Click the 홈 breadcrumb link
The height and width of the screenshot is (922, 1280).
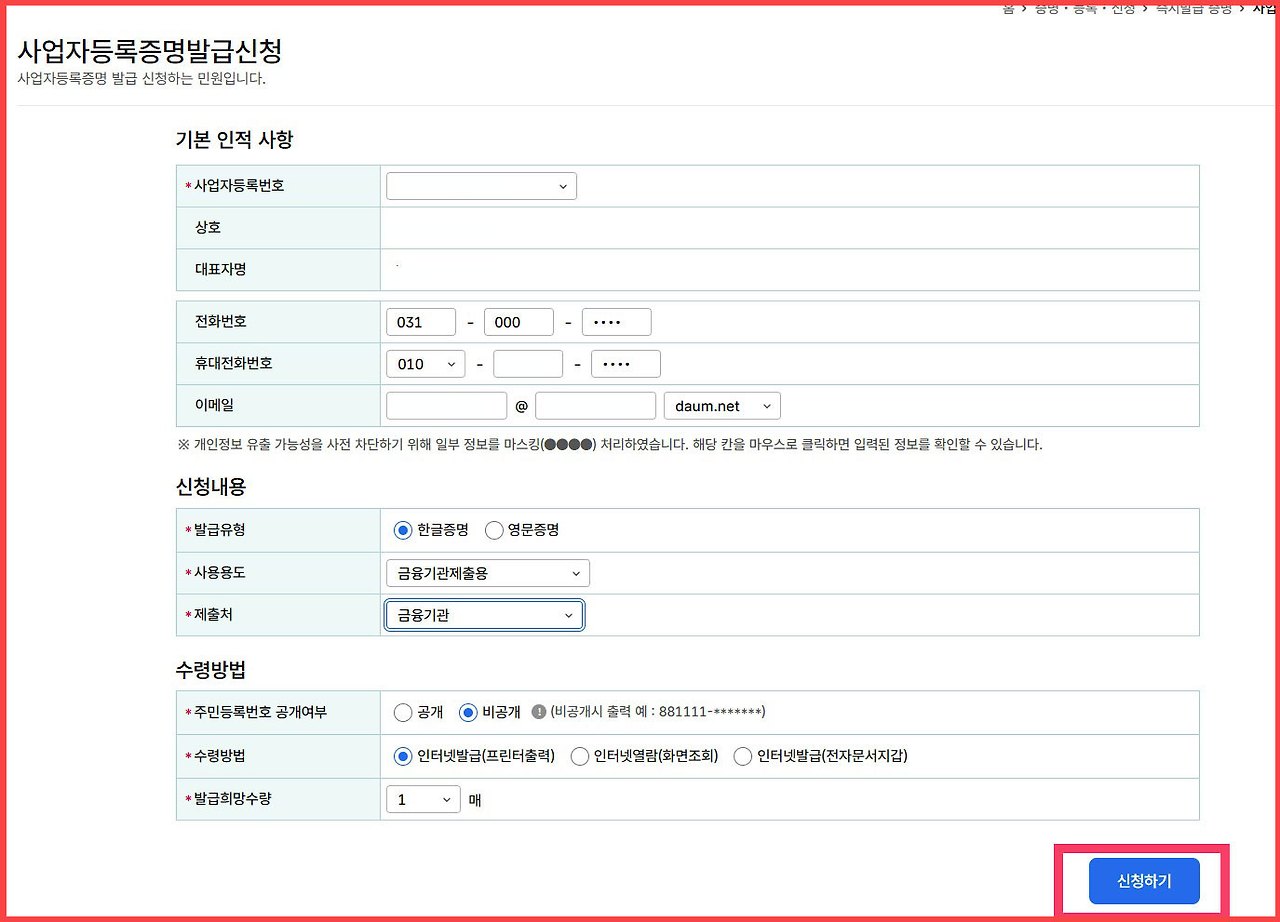pyautogui.click(x=1008, y=8)
